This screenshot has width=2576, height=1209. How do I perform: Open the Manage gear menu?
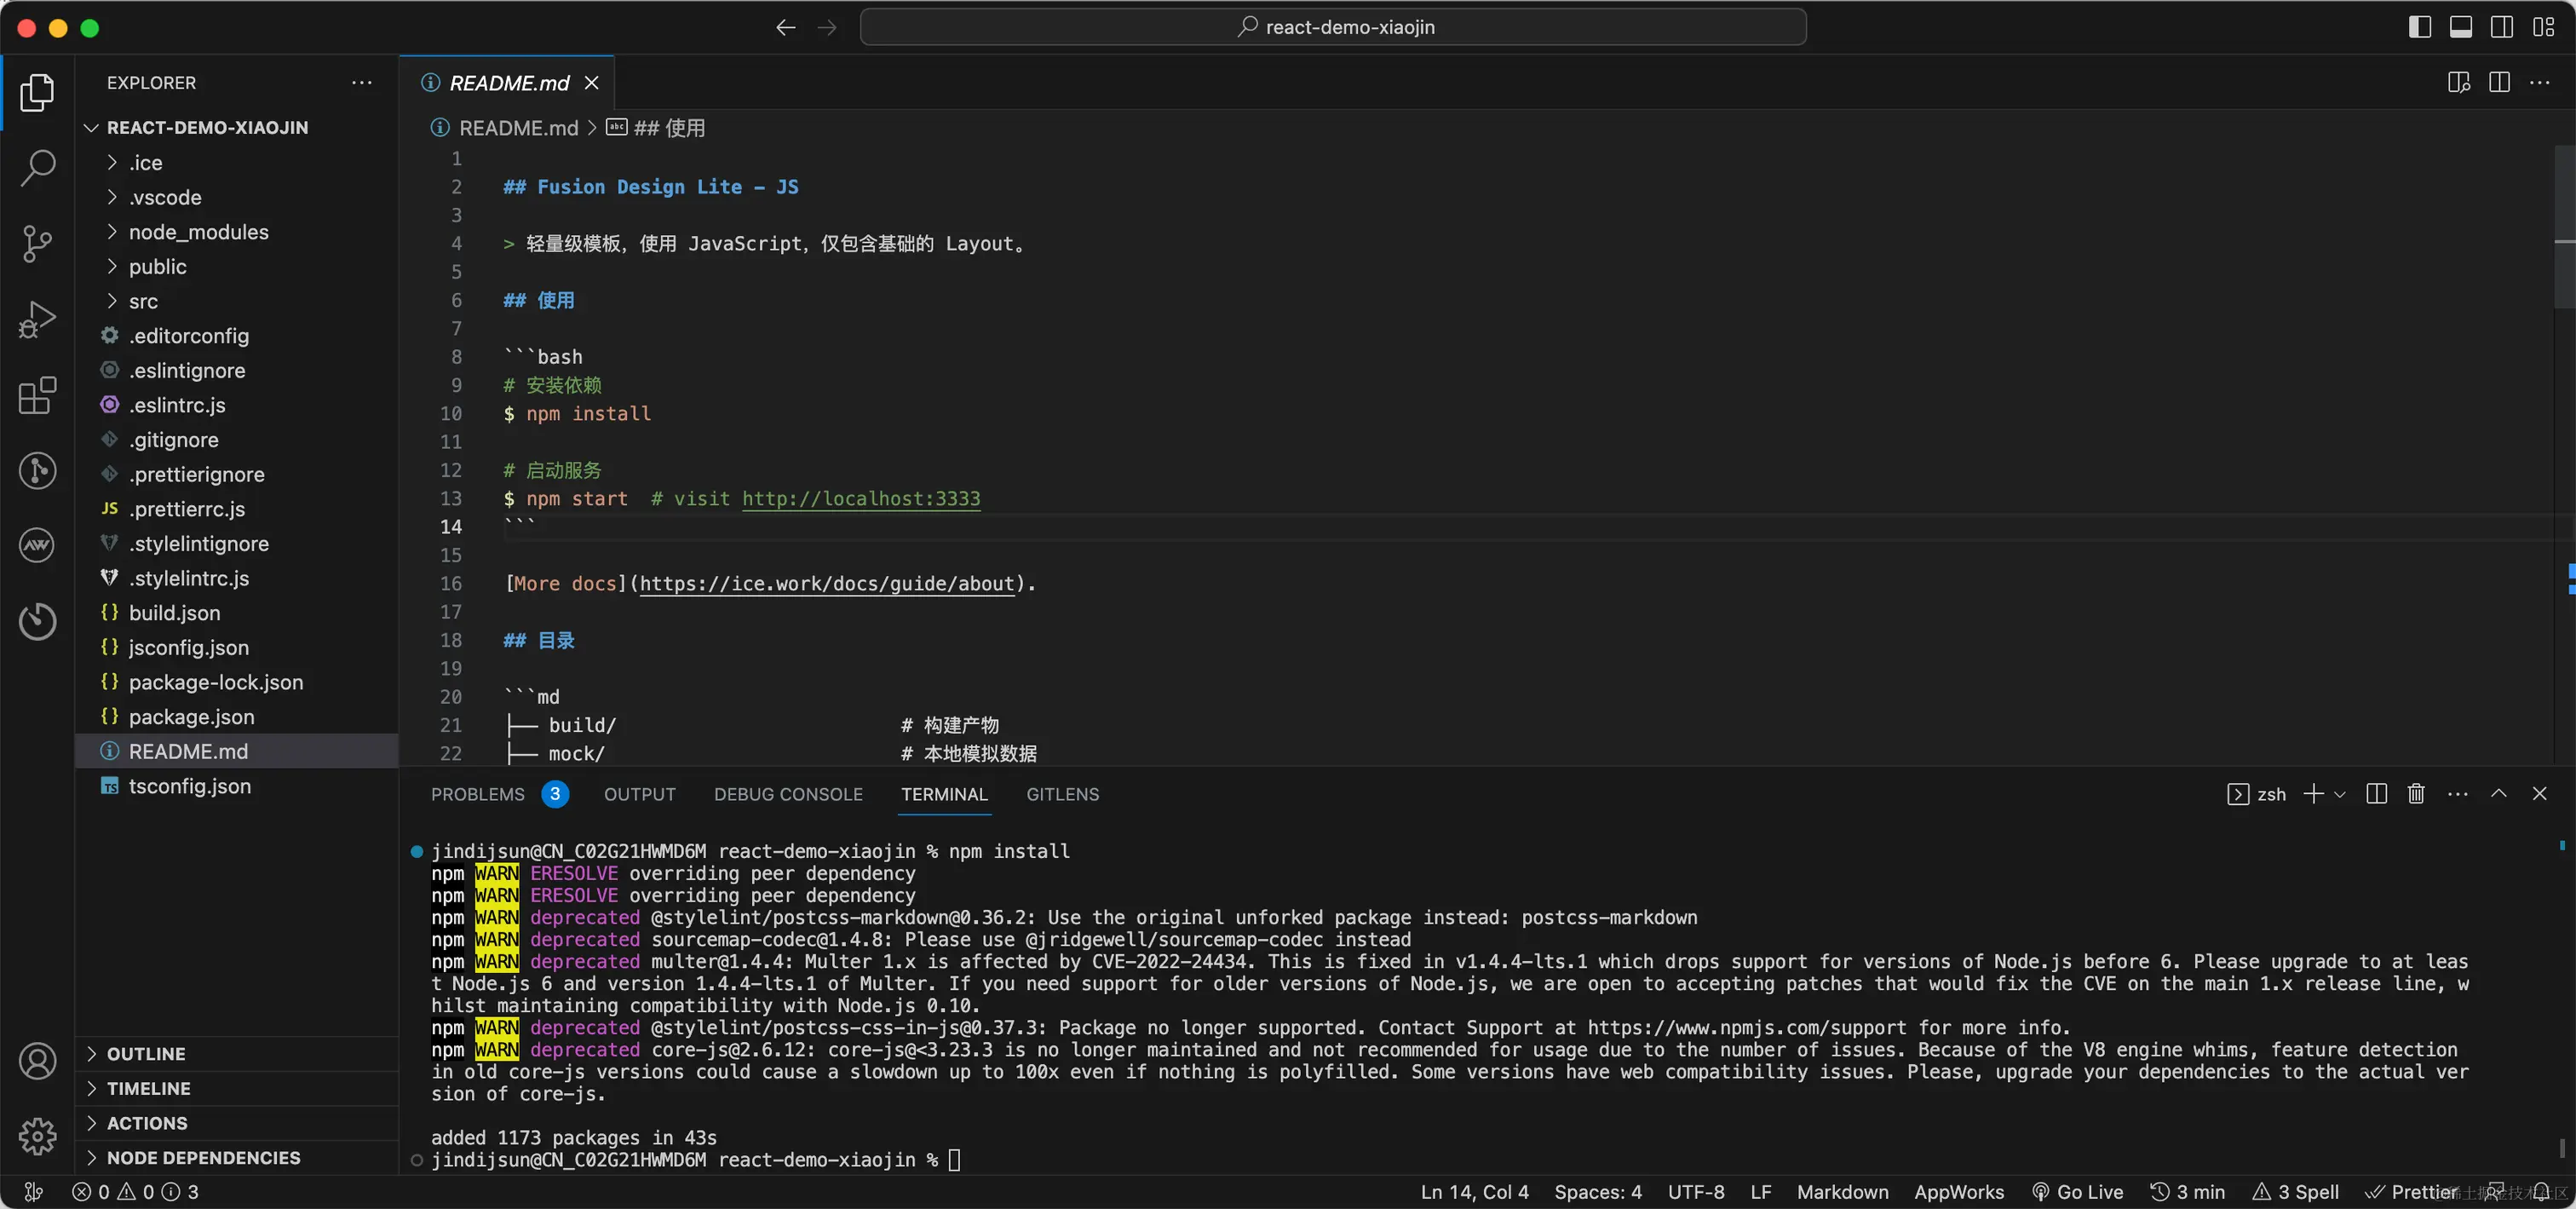[37, 1135]
